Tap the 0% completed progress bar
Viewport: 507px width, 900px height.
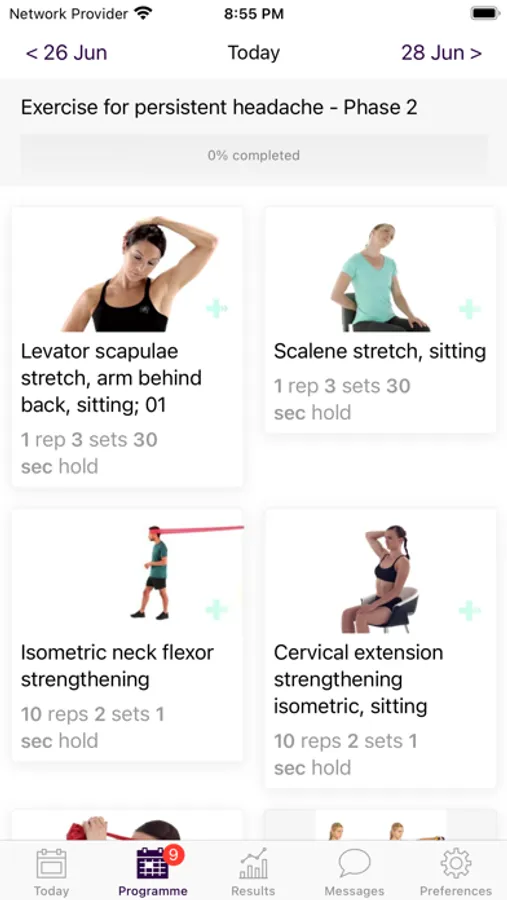click(x=254, y=155)
